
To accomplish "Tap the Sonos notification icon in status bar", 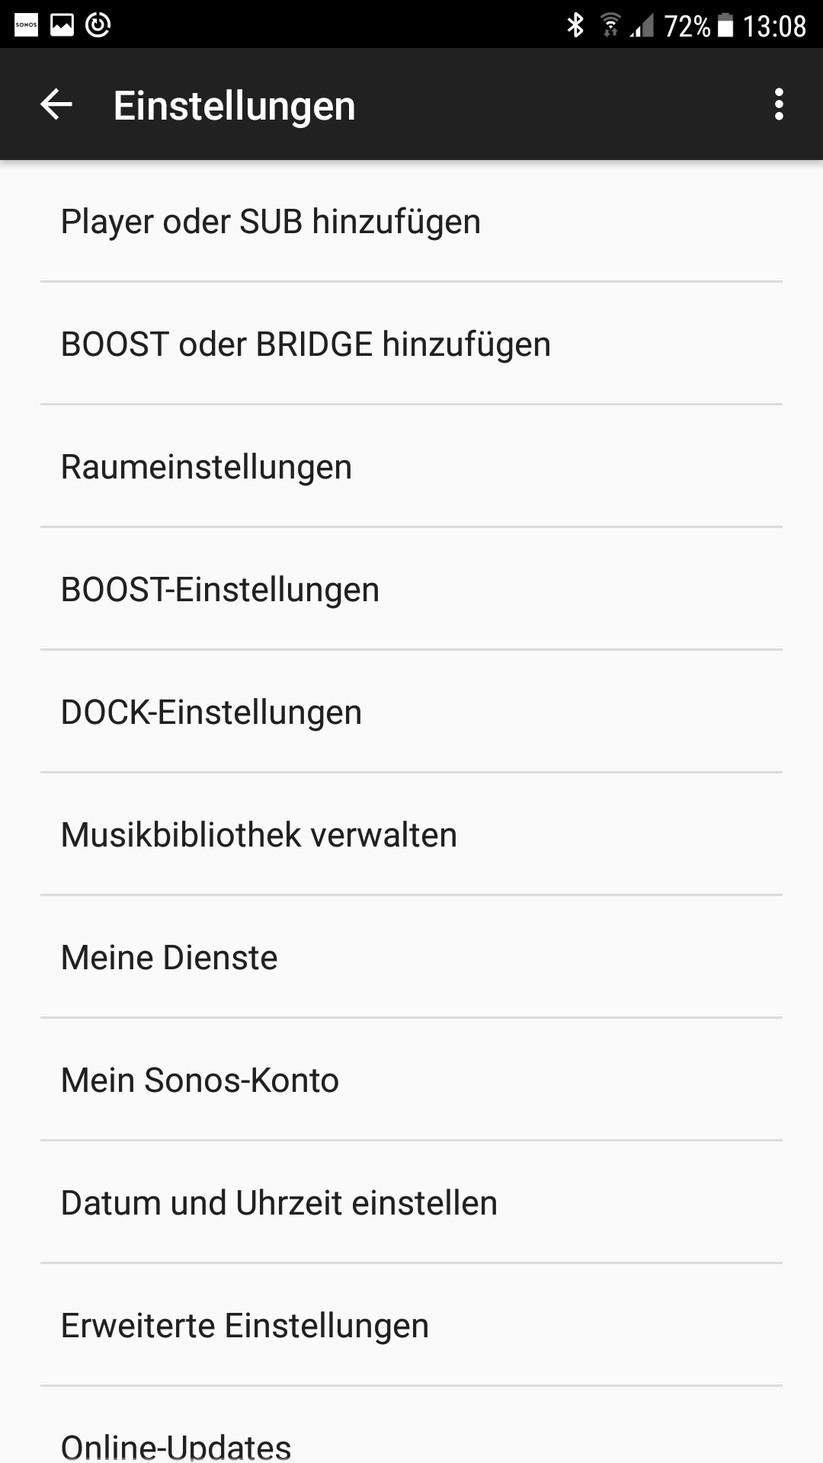I will tap(25, 25).
